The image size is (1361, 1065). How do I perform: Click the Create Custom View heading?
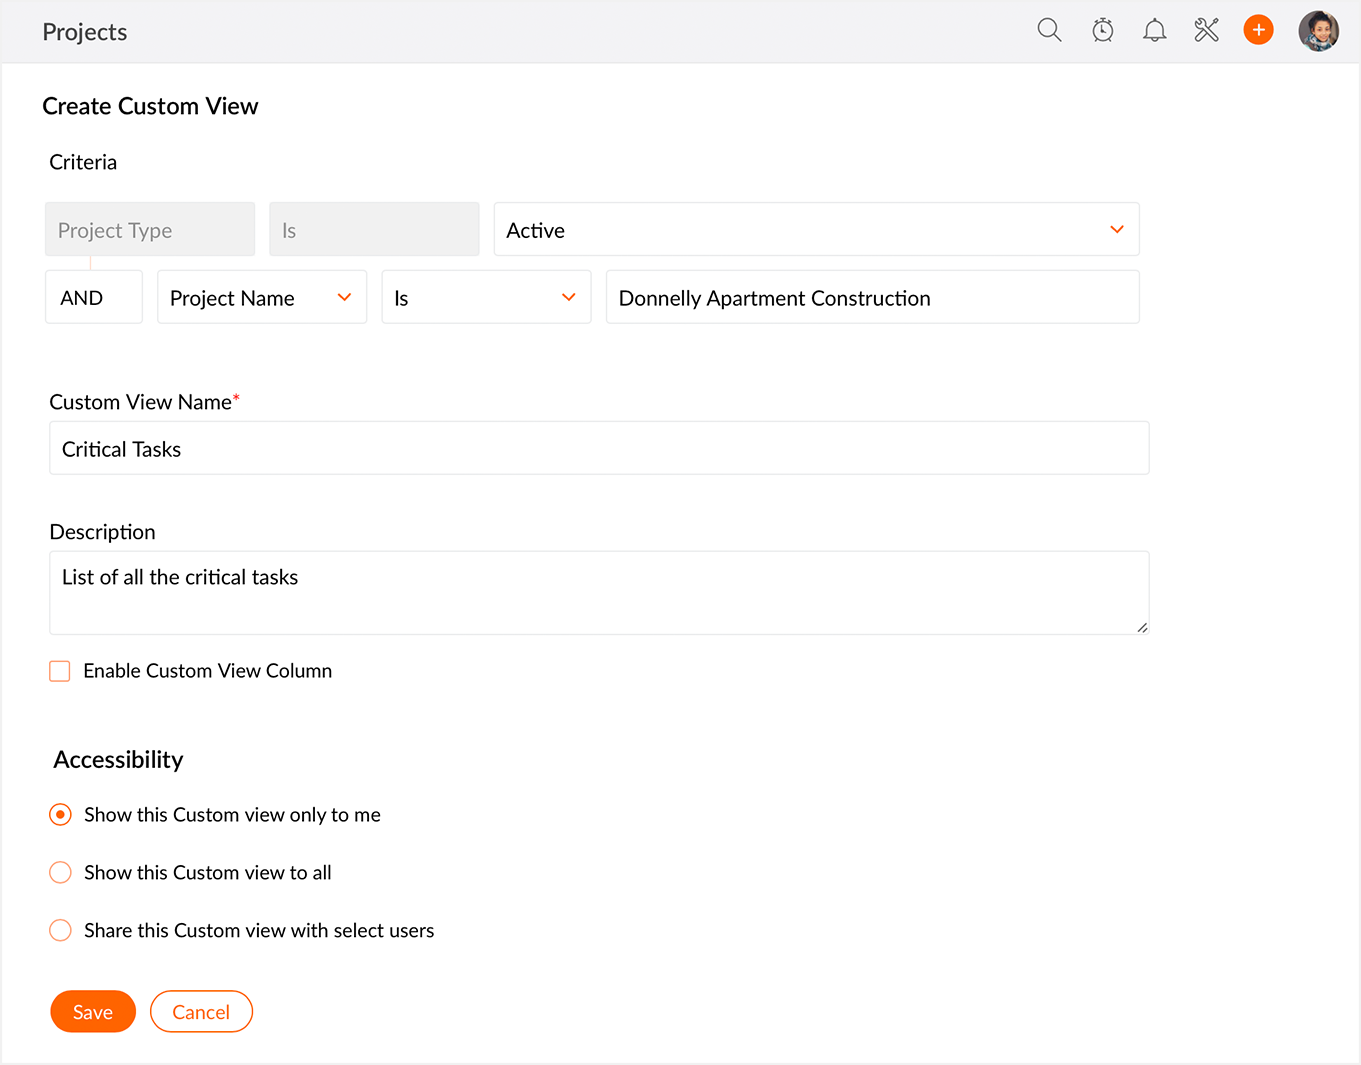click(x=150, y=106)
